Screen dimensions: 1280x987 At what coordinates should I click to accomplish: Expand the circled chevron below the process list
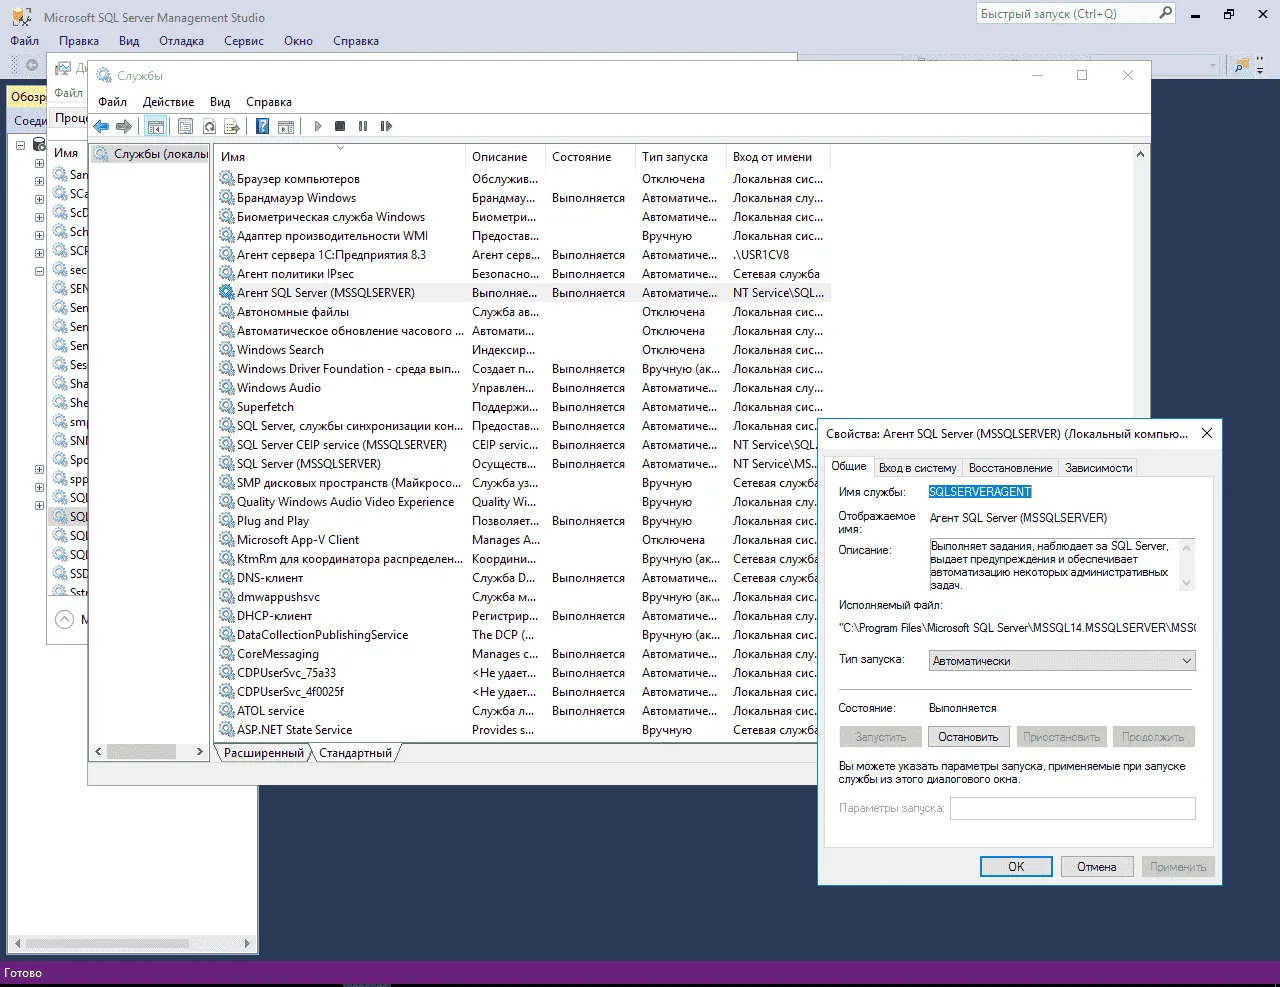65,619
